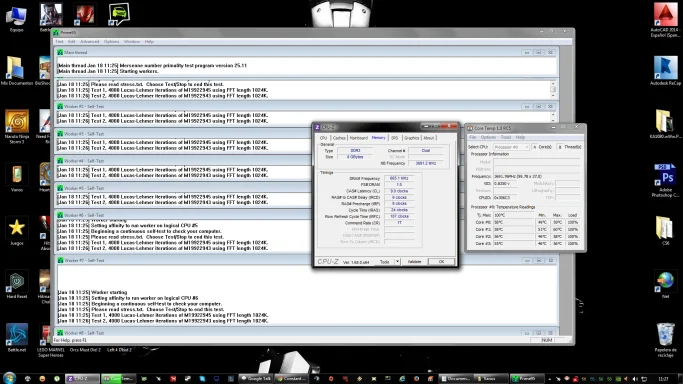This screenshot has height=384, width=683.
Task: Open Prime95 Options menu
Action: point(112,42)
